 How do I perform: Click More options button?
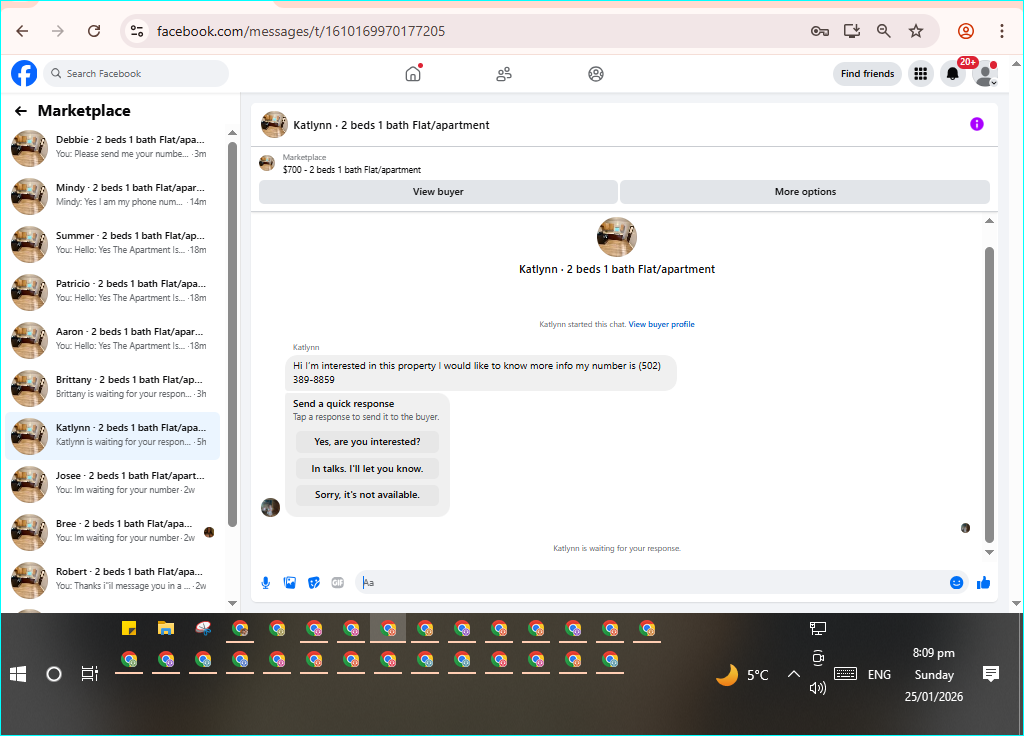pos(805,191)
